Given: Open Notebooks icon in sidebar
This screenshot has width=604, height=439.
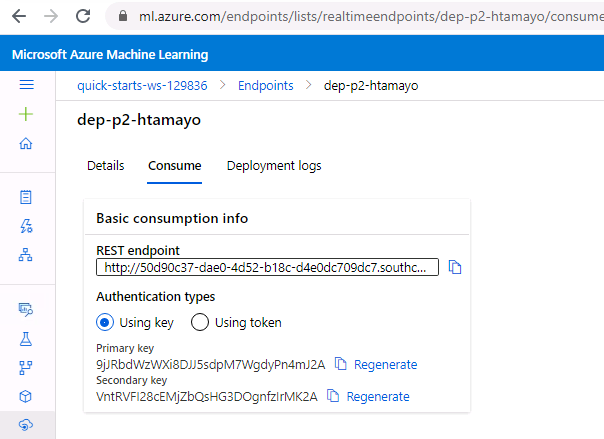Looking at the screenshot, I should coord(26,197).
